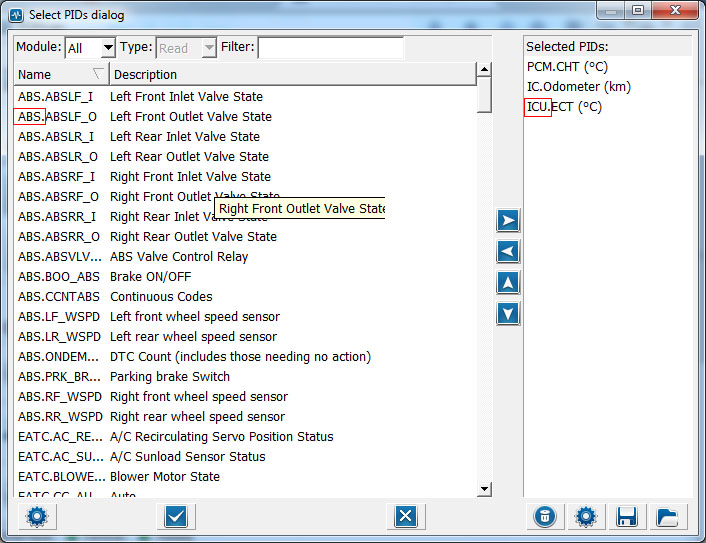Cancel the dialog with the X button
The width and height of the screenshot is (706, 543).
point(405,516)
